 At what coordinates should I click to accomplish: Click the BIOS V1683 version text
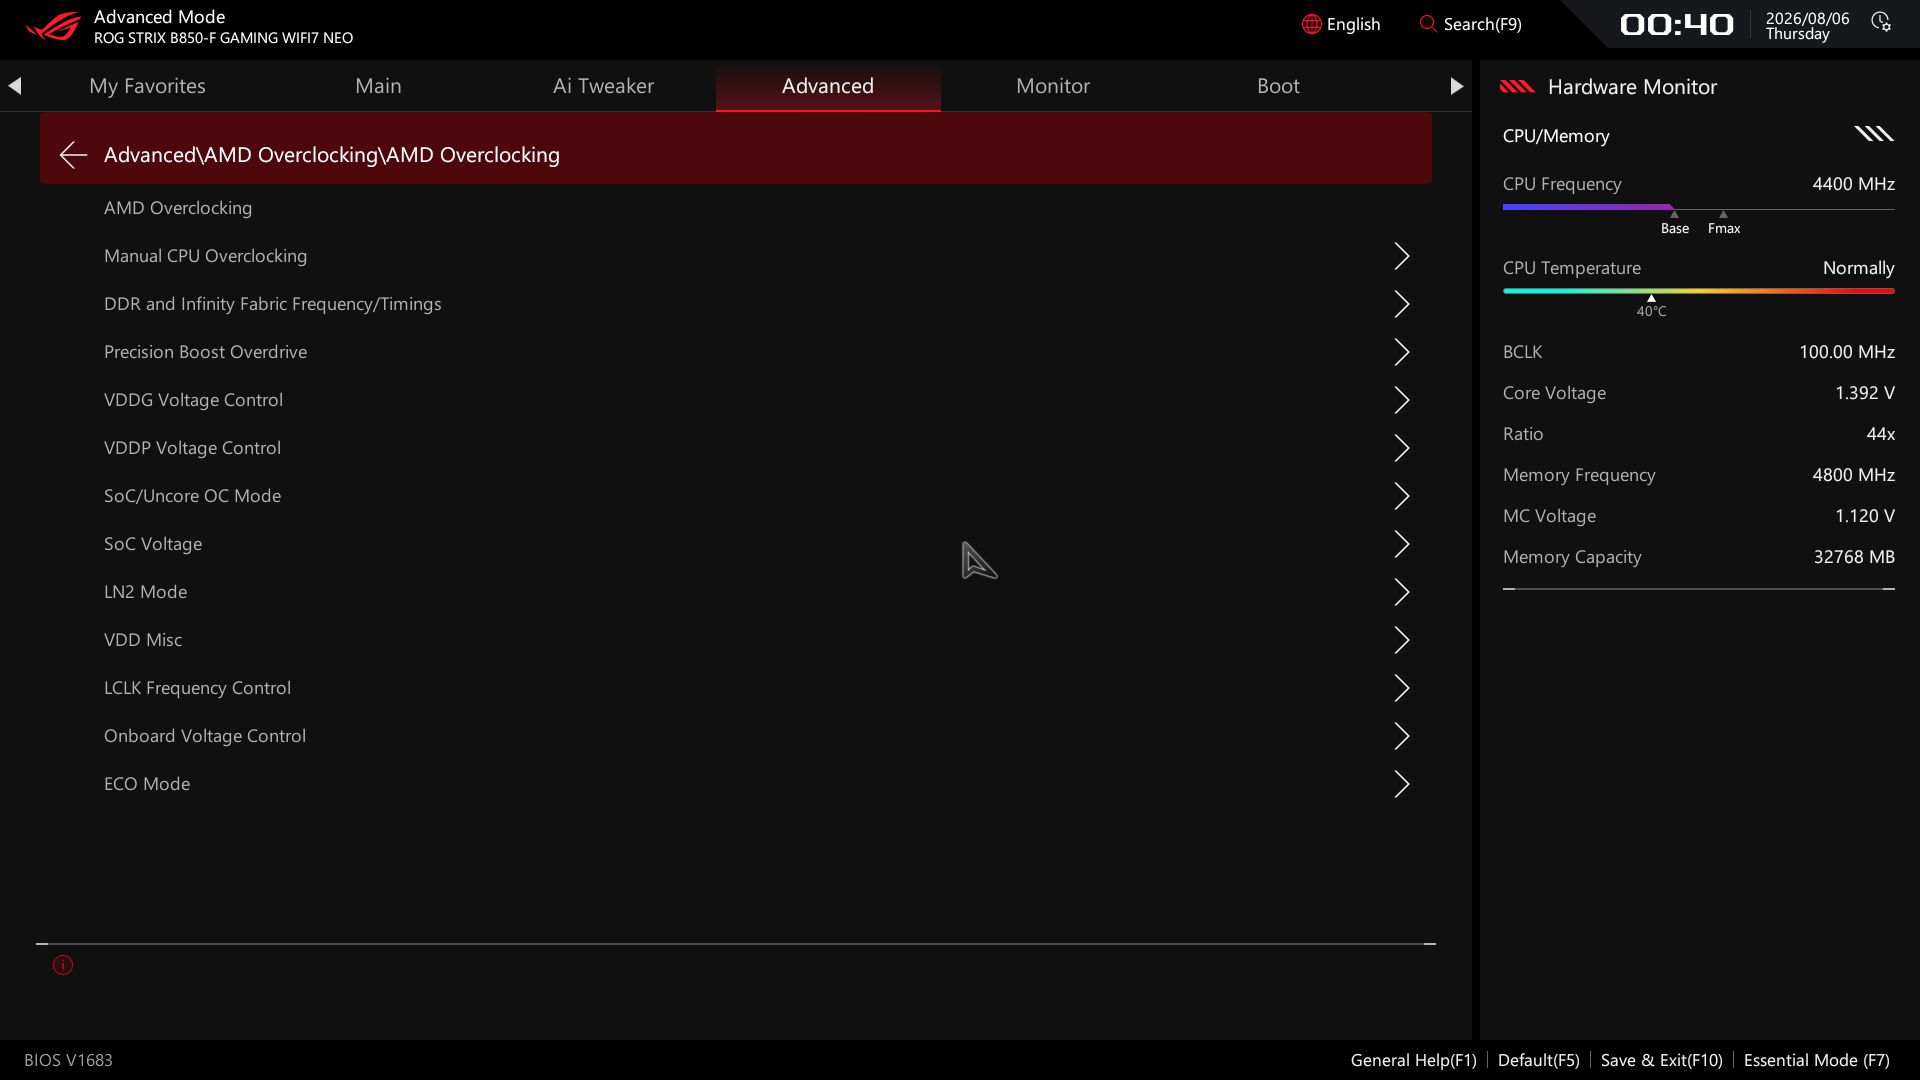coord(68,1060)
